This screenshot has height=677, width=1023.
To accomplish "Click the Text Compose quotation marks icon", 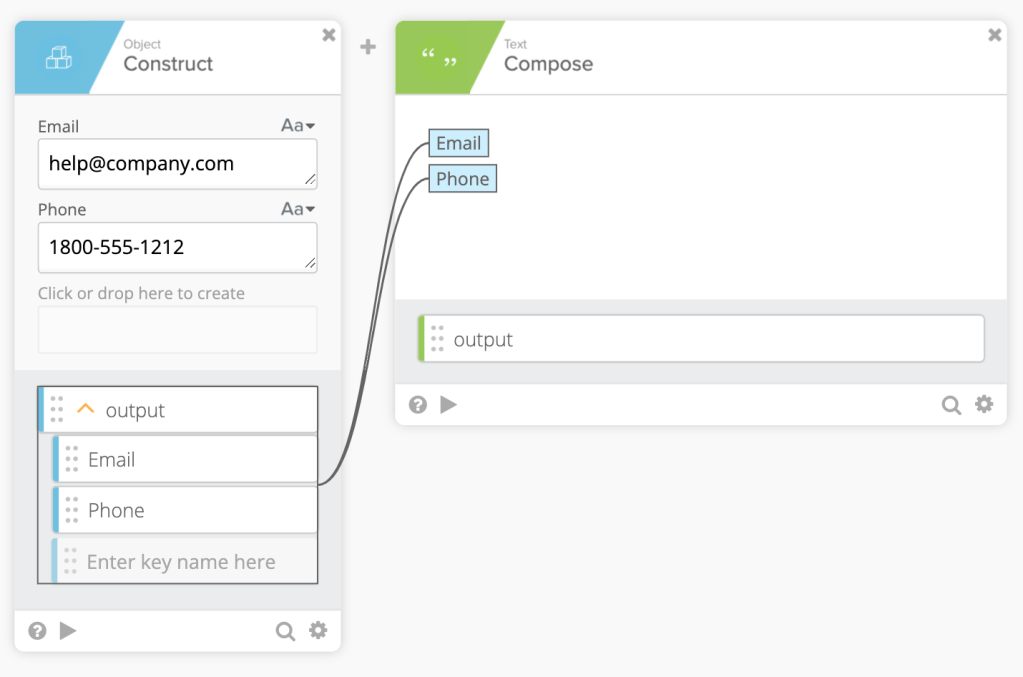I will [440, 60].
